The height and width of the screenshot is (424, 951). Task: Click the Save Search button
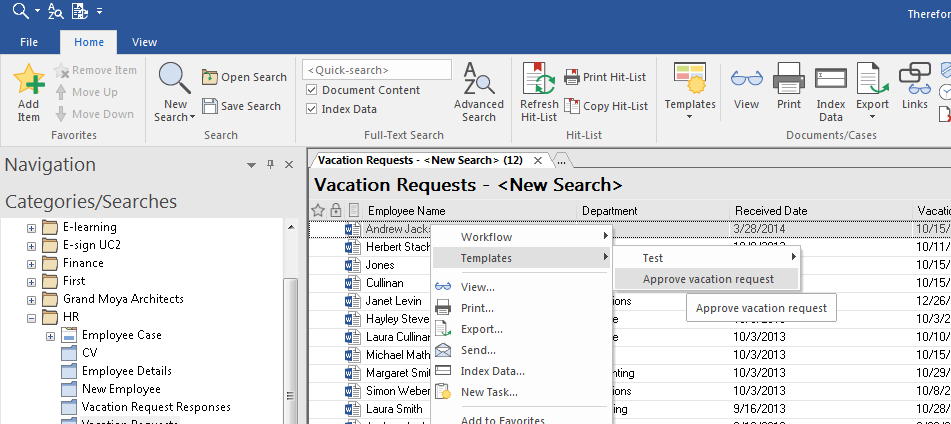[243, 106]
